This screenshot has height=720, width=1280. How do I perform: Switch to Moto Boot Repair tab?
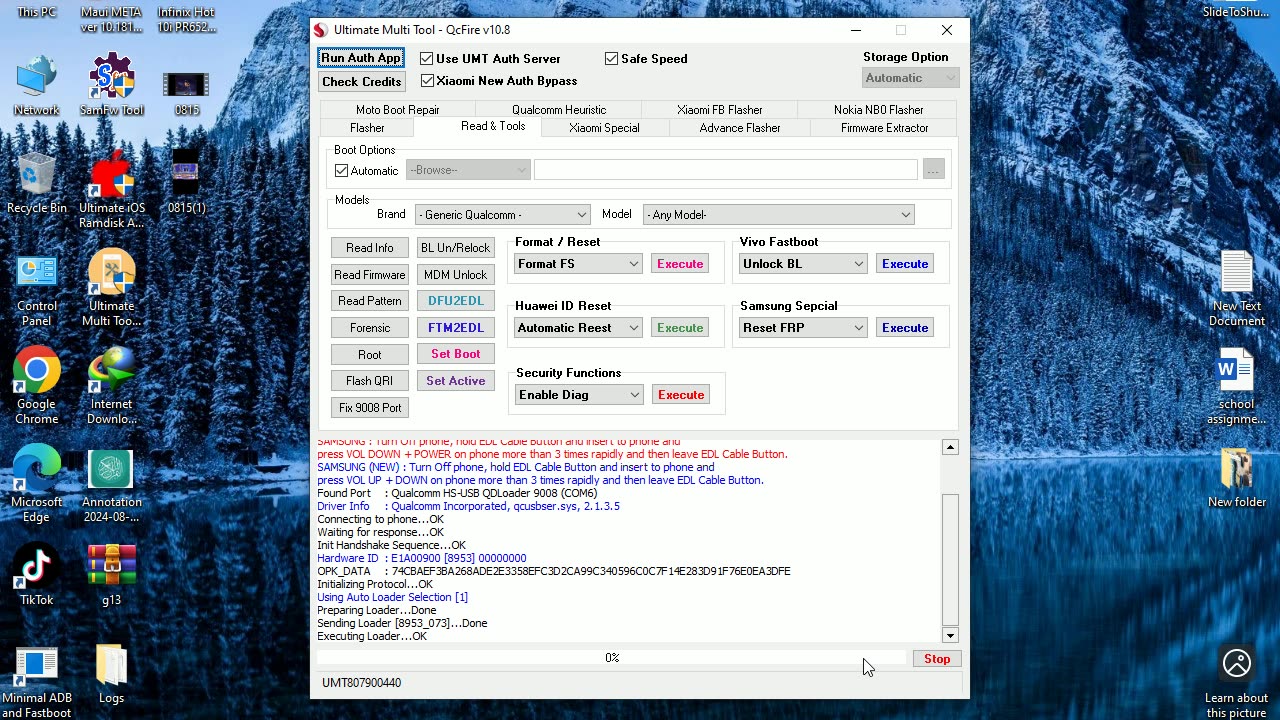[x=397, y=110]
